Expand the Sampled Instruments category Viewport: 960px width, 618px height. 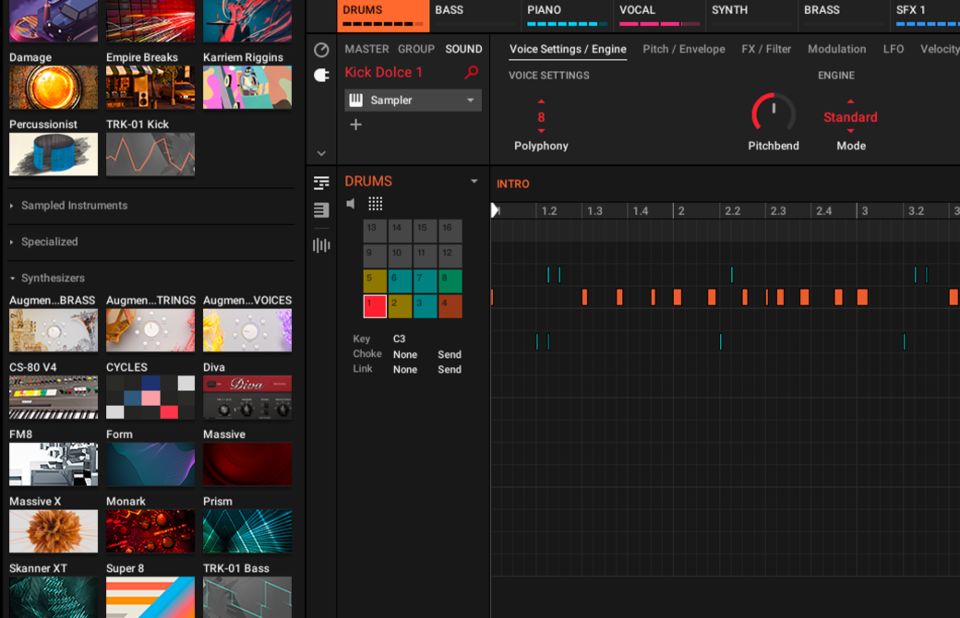coord(74,206)
